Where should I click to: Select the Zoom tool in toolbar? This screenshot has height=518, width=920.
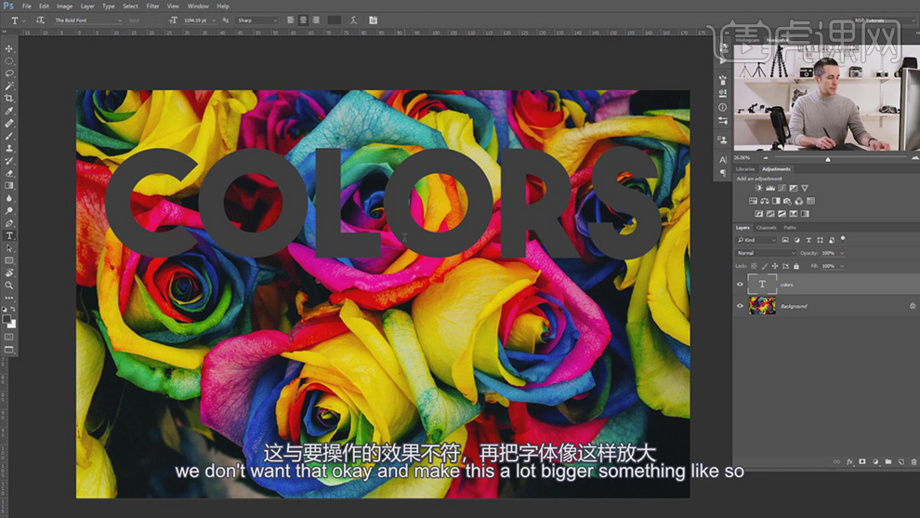(10, 285)
